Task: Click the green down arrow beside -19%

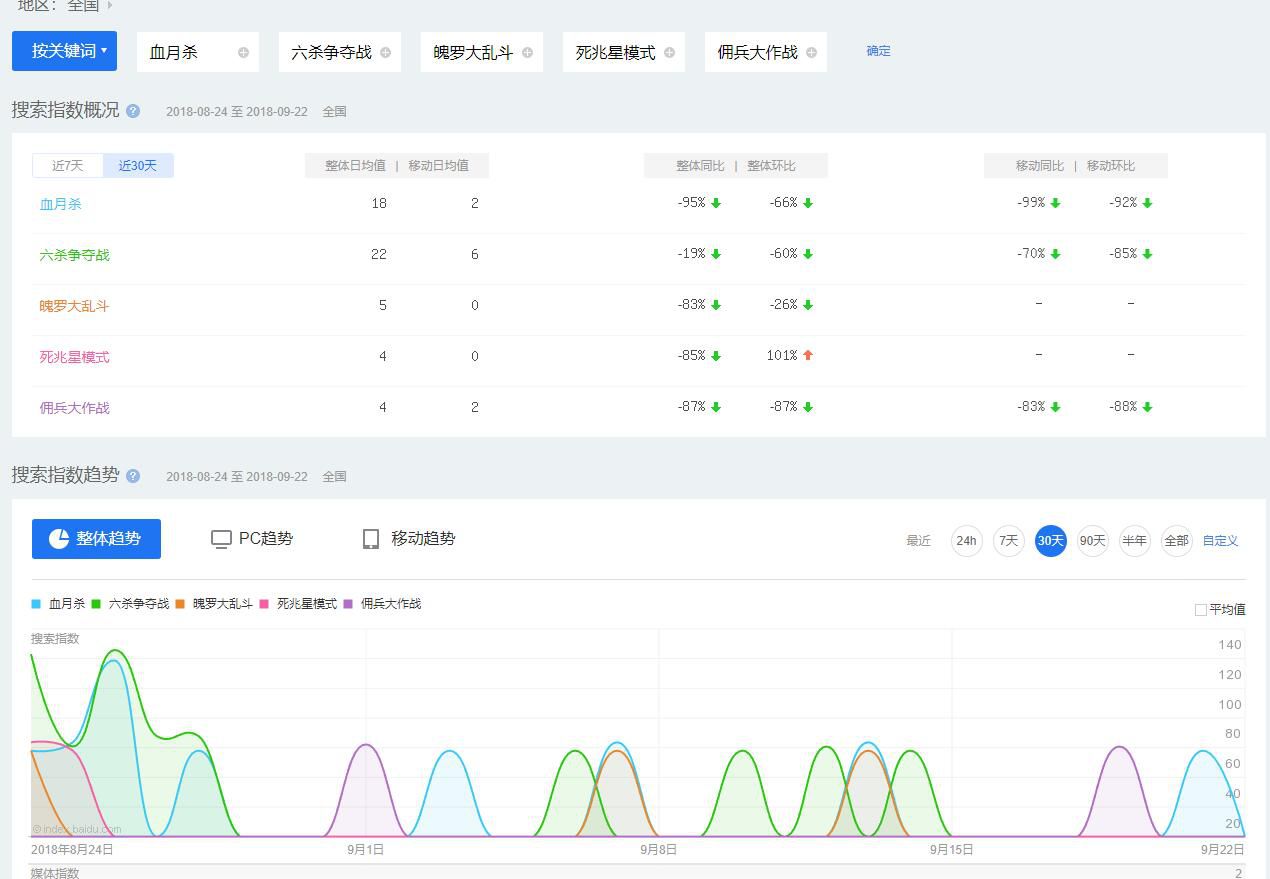Action: [716, 254]
